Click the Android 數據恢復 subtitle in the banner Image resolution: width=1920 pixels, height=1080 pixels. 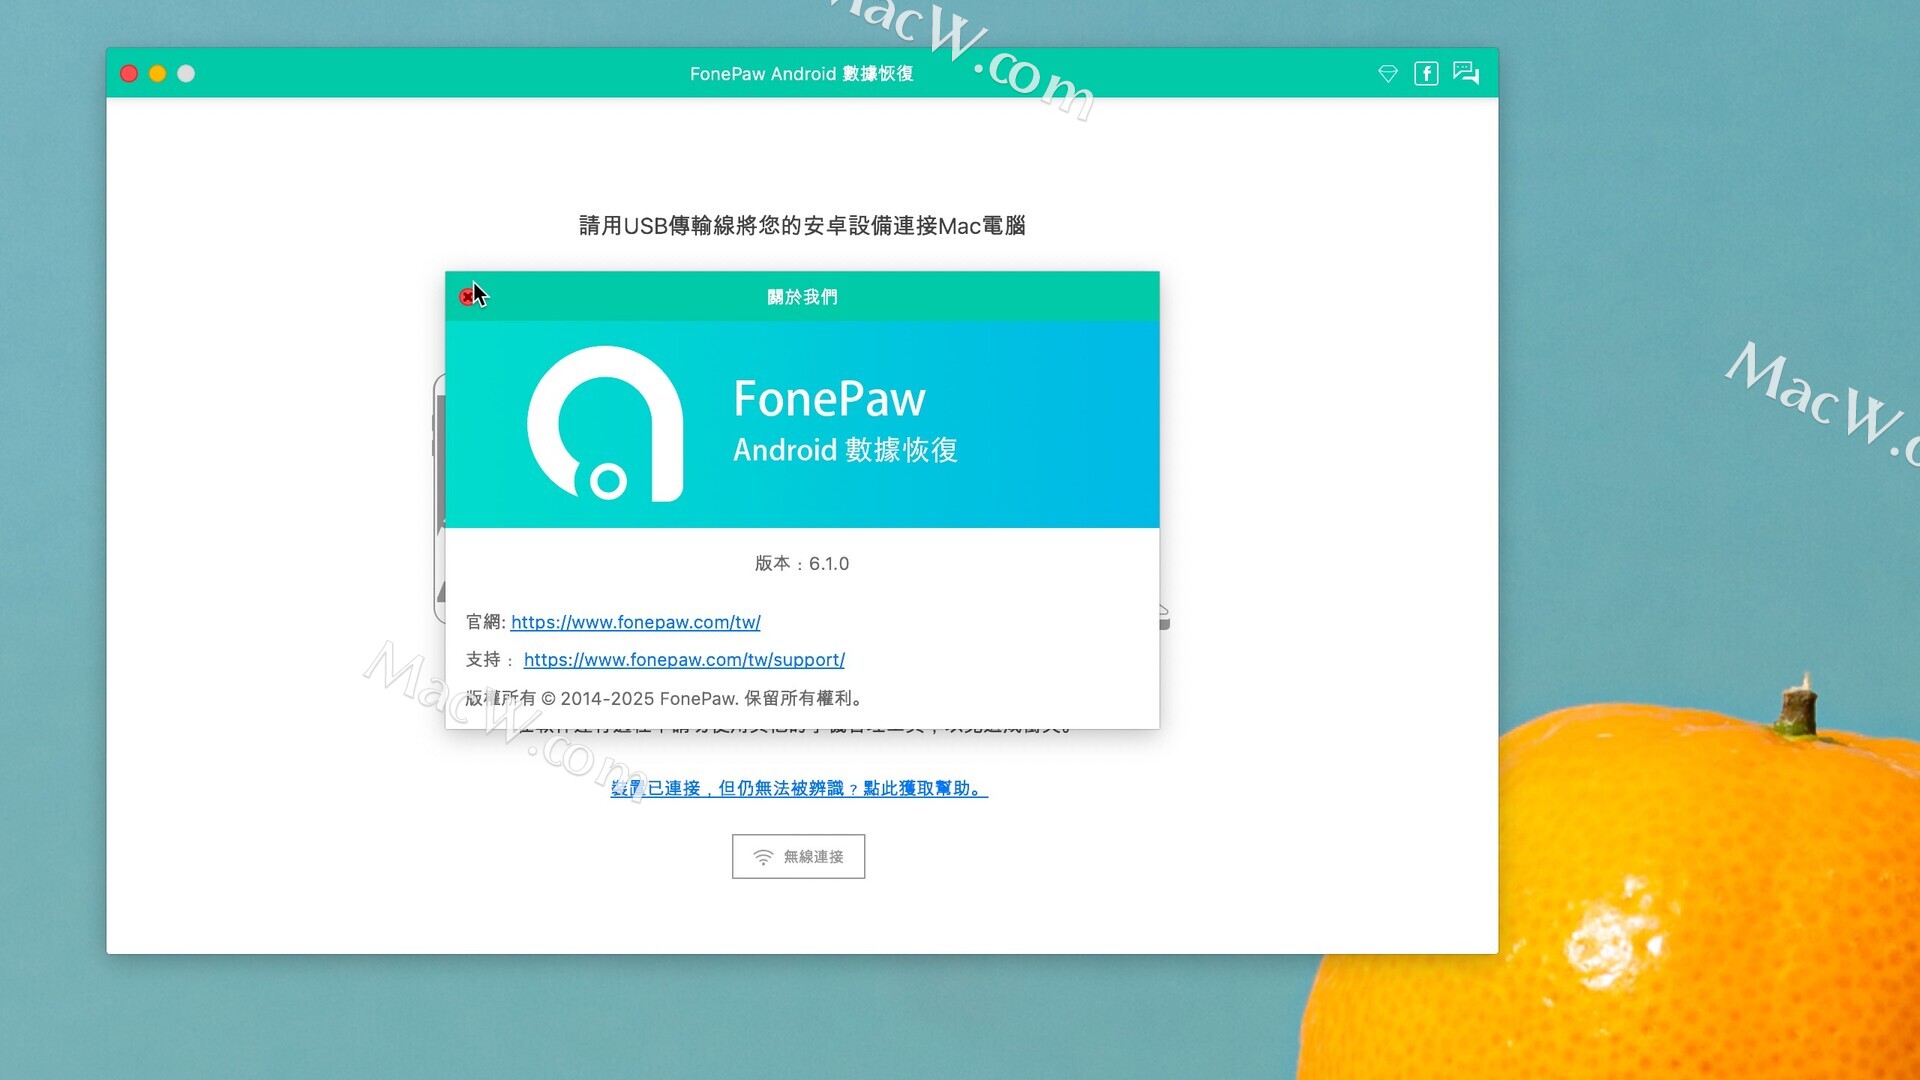click(x=845, y=450)
